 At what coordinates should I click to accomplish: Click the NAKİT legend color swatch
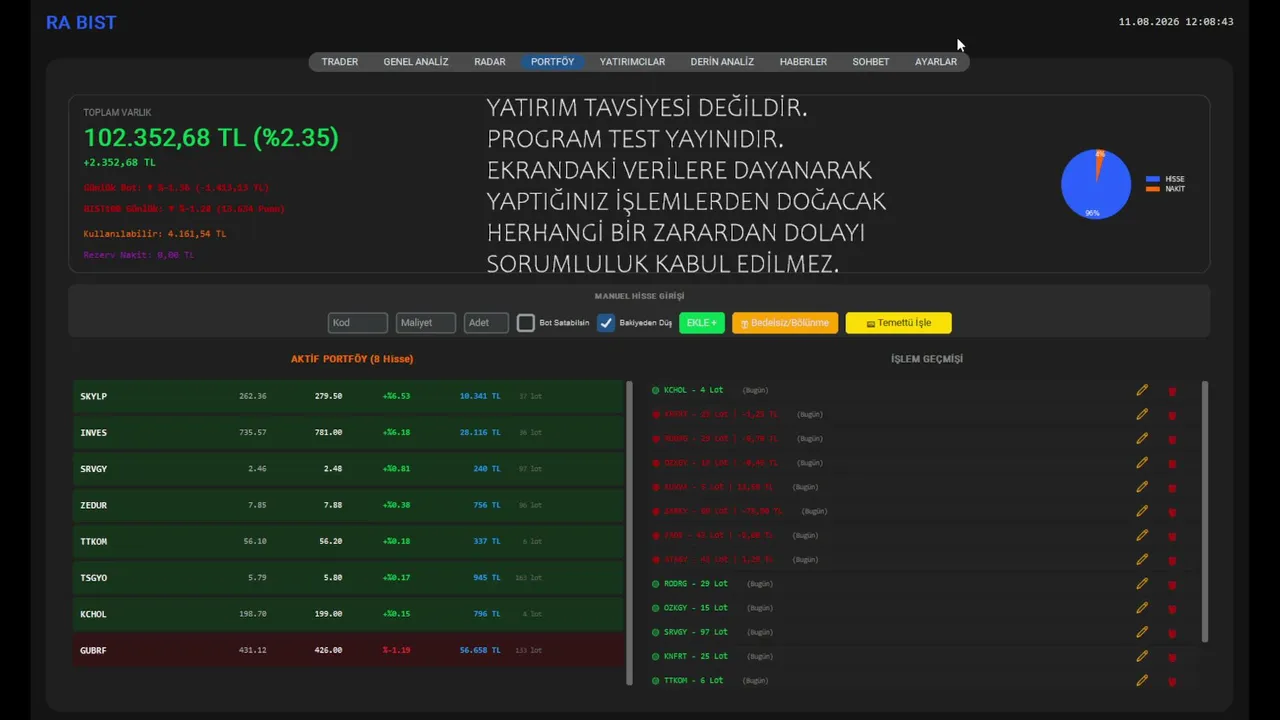click(1153, 189)
